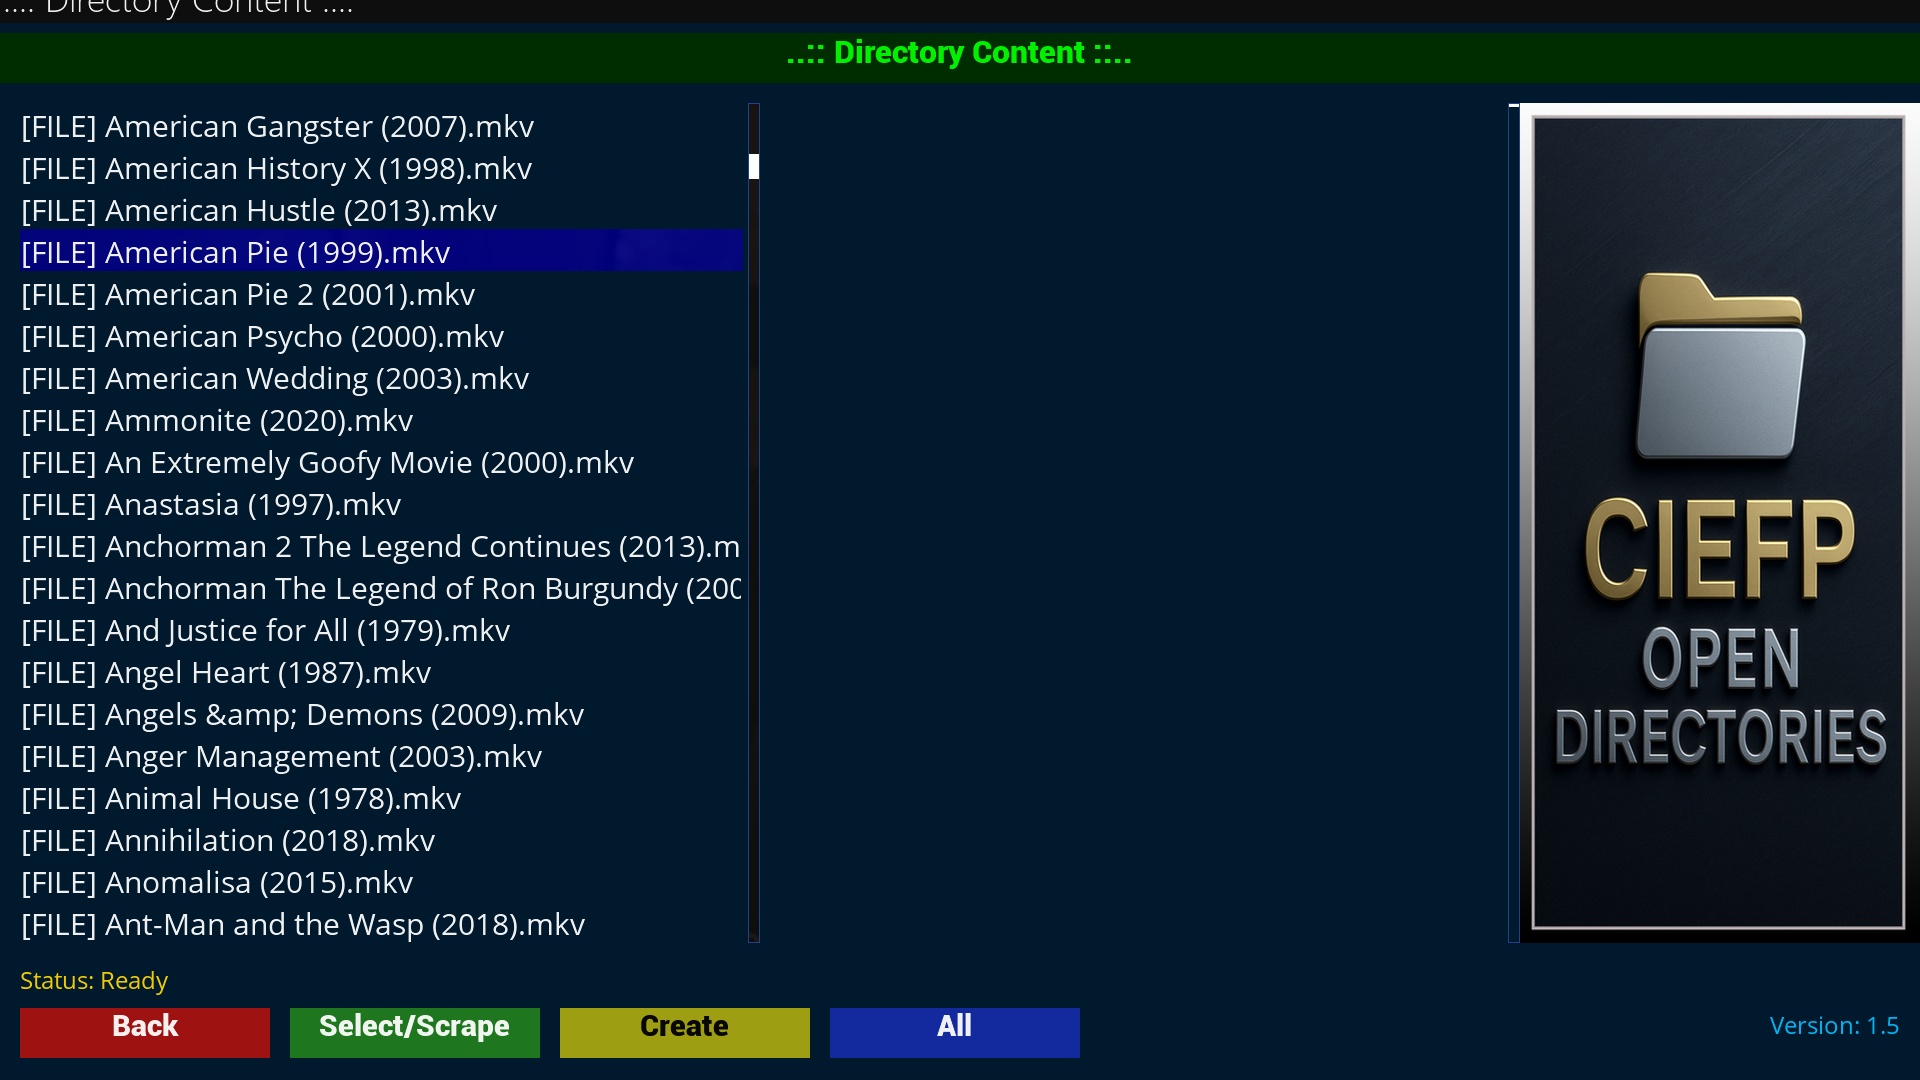Click the blue All button
The width and height of the screenshot is (1920, 1080).
pyautogui.click(x=955, y=1032)
